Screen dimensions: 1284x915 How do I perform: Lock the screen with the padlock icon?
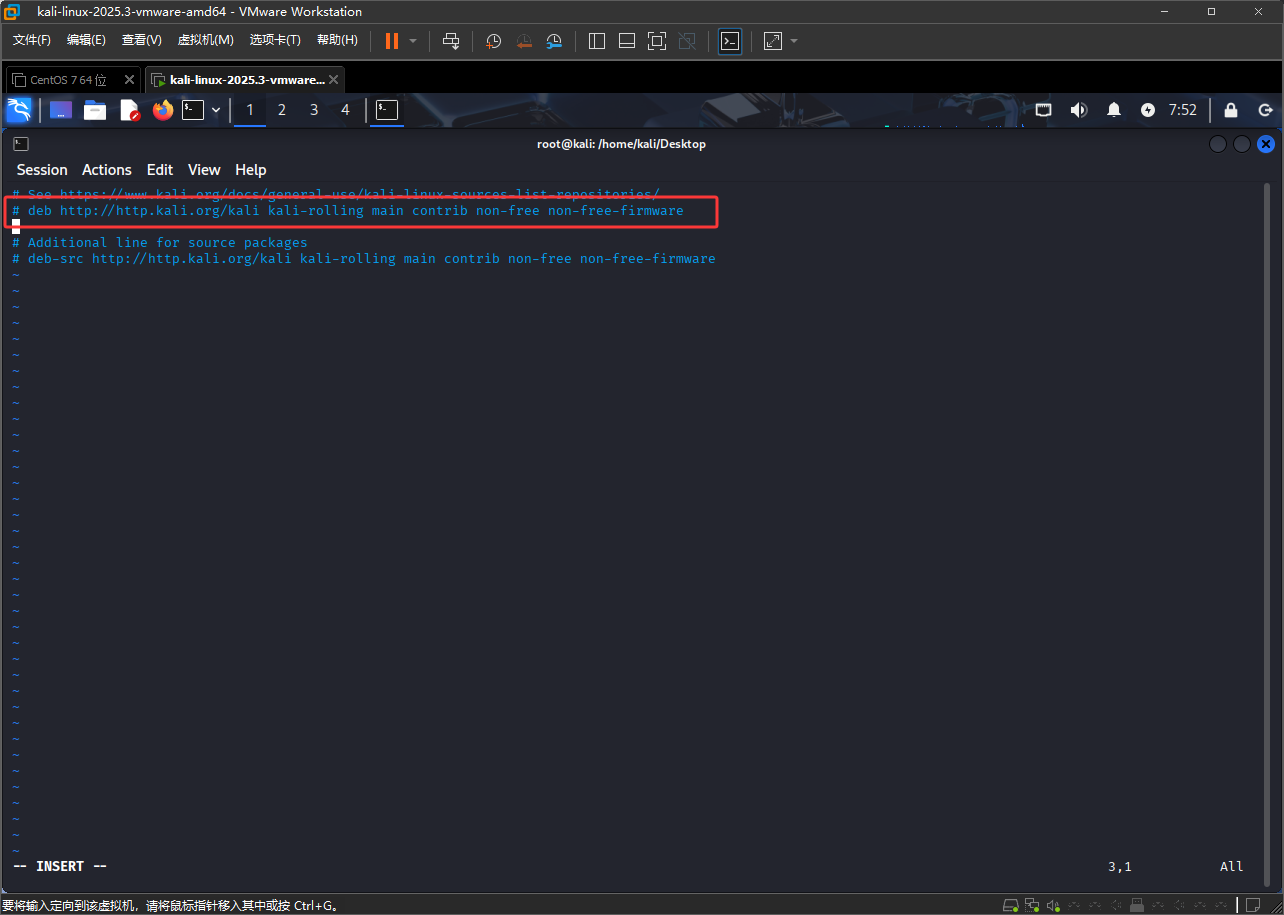[x=1231, y=110]
